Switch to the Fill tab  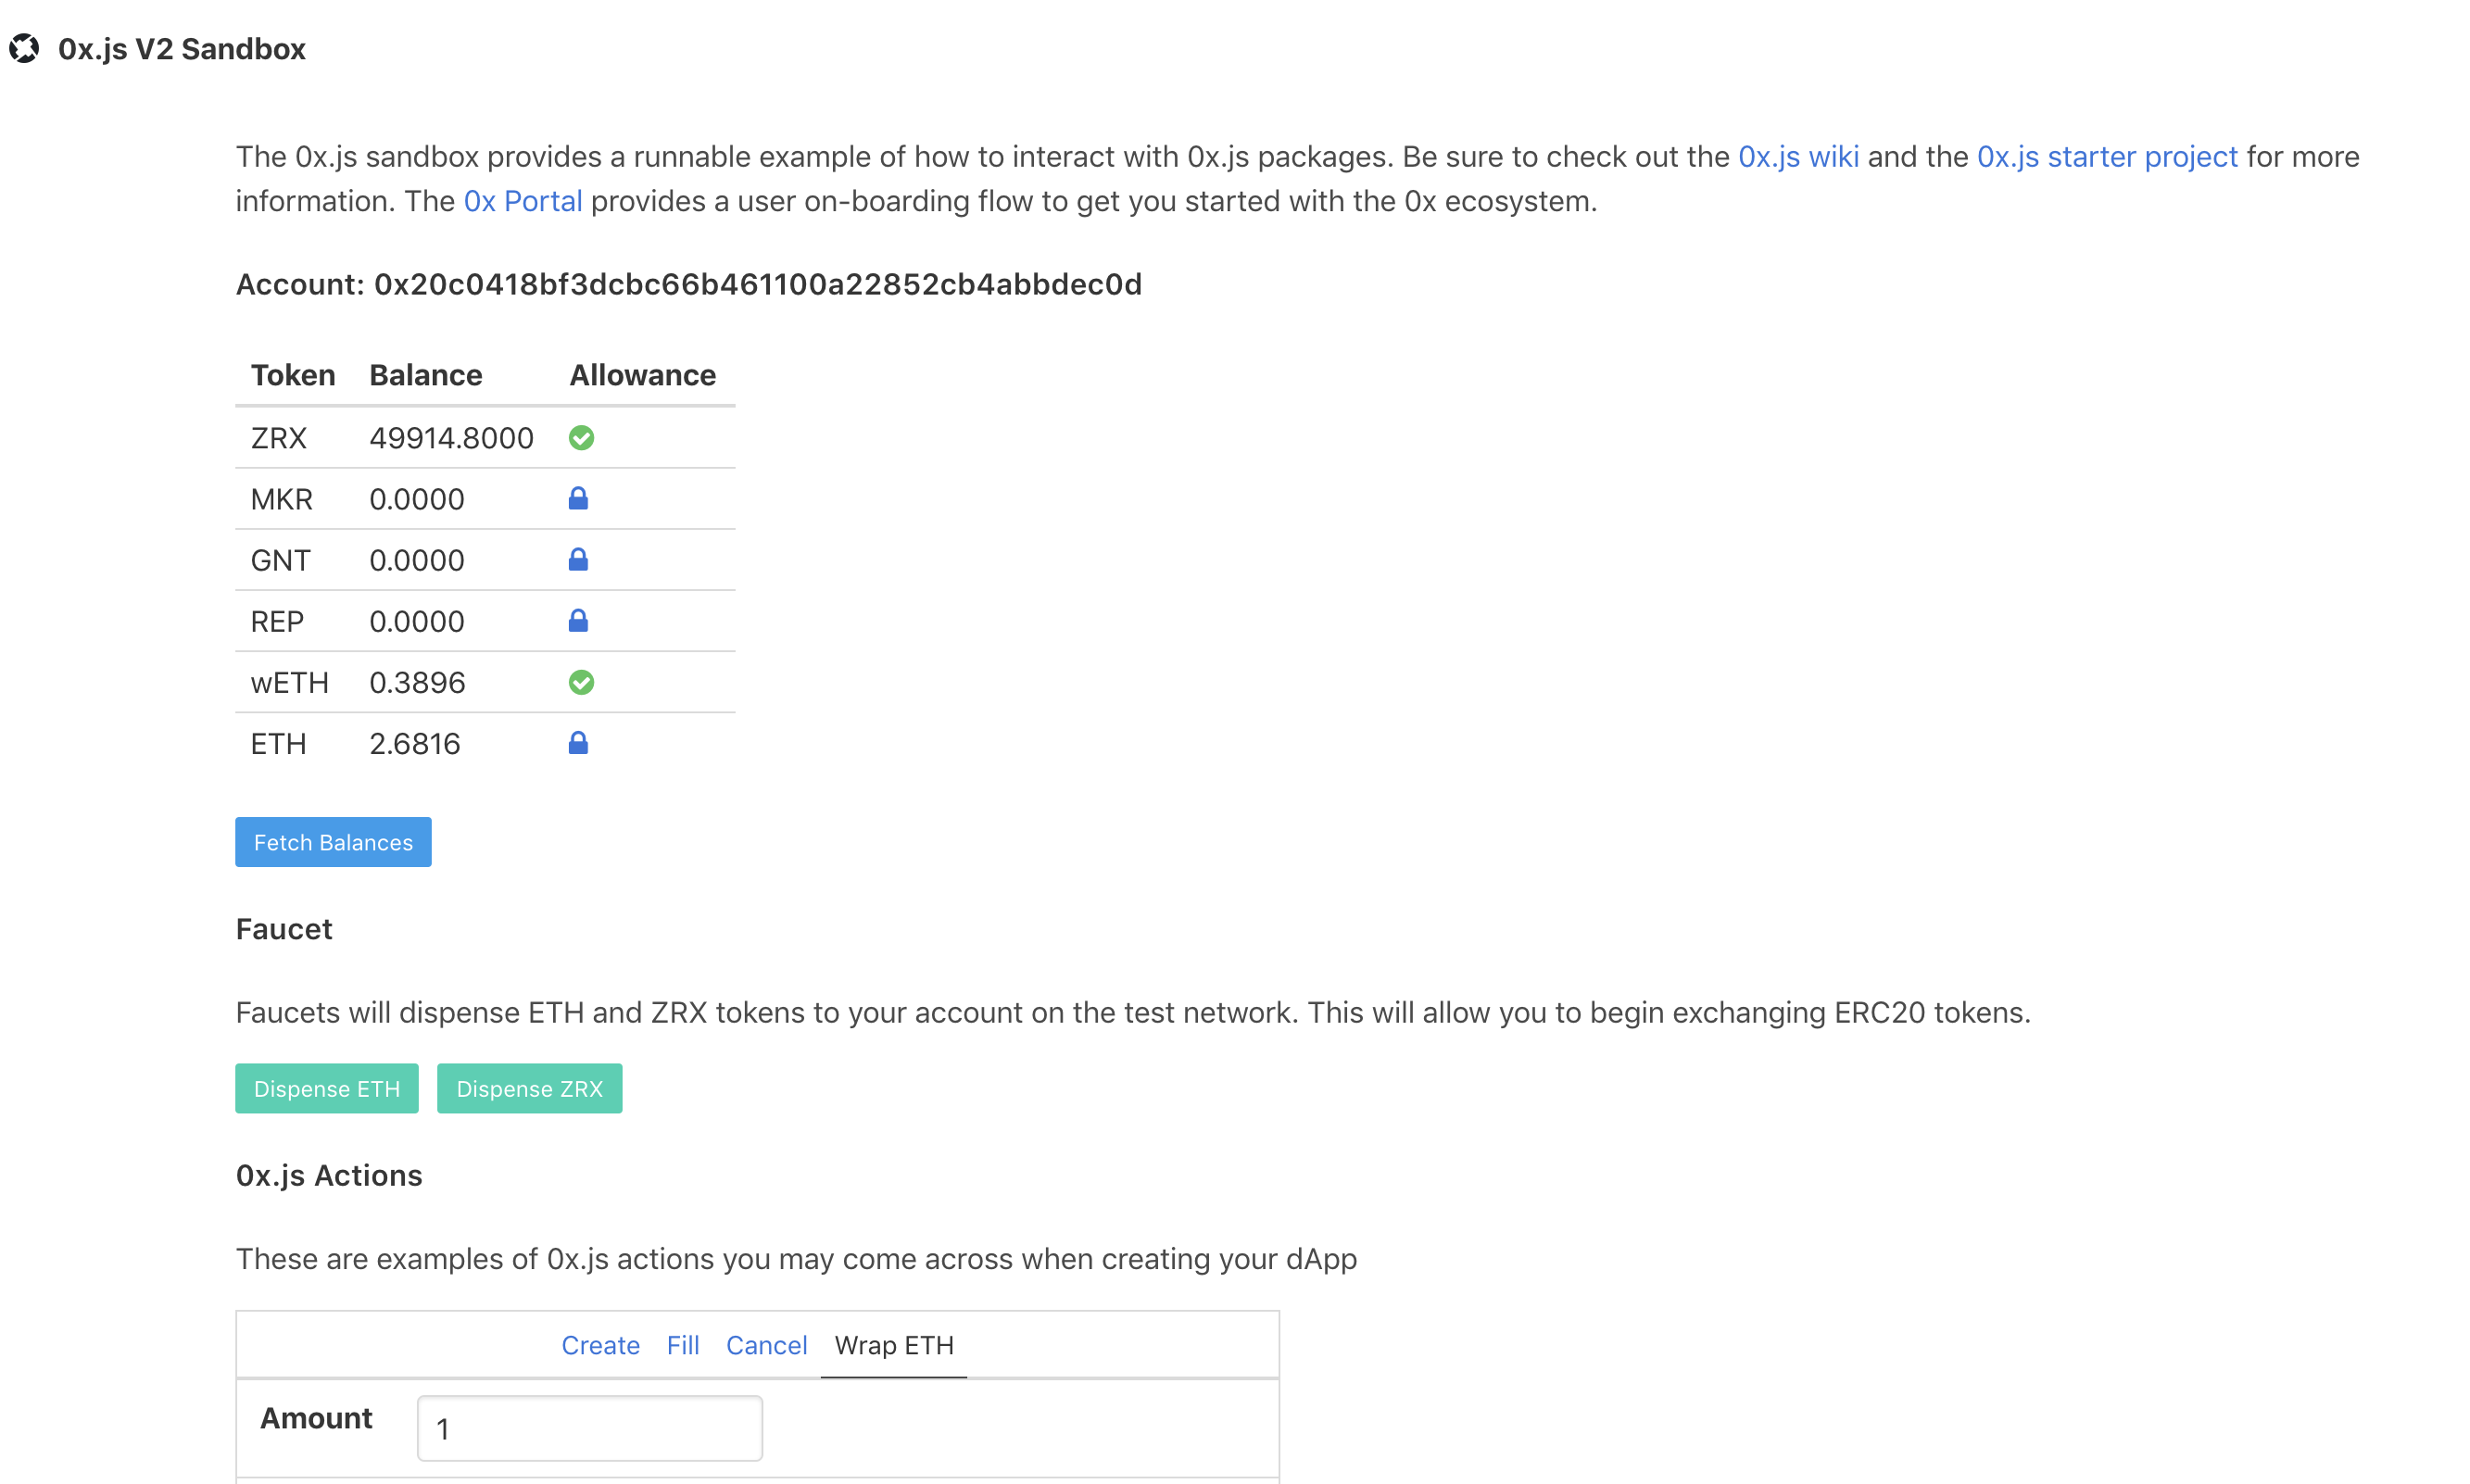(683, 1345)
